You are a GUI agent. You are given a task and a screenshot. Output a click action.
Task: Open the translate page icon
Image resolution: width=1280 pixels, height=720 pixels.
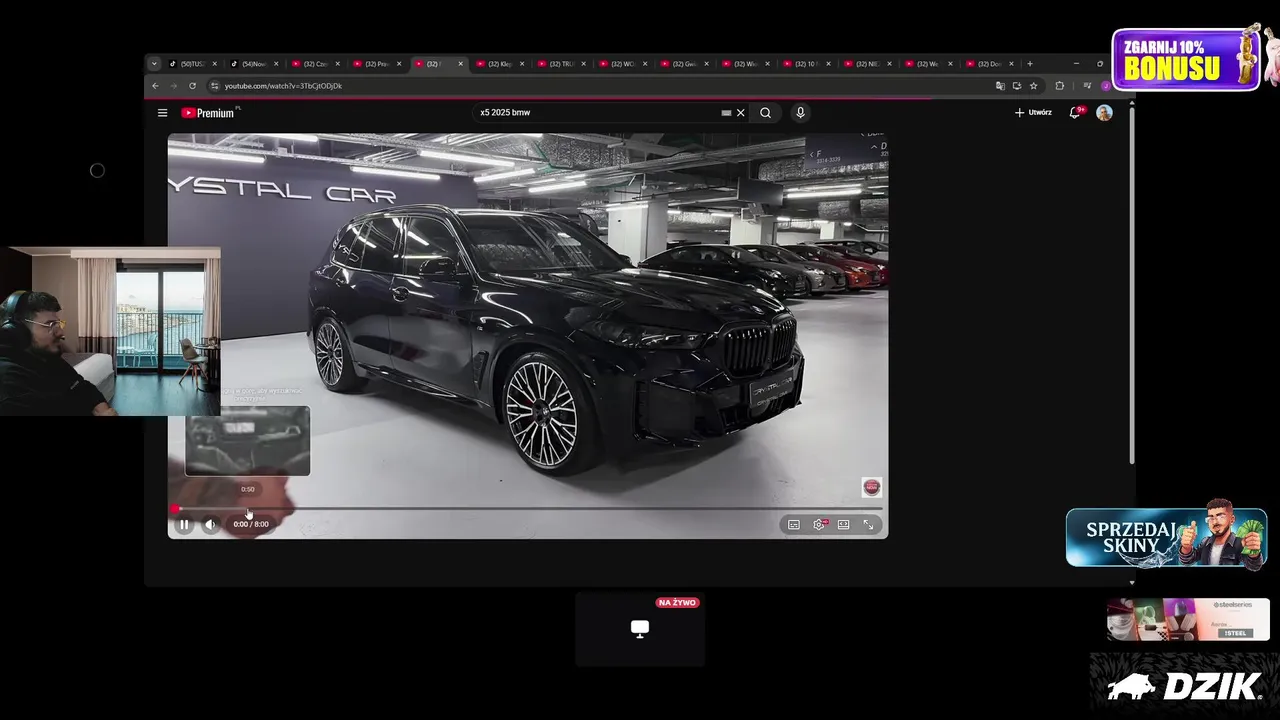[1000, 86]
